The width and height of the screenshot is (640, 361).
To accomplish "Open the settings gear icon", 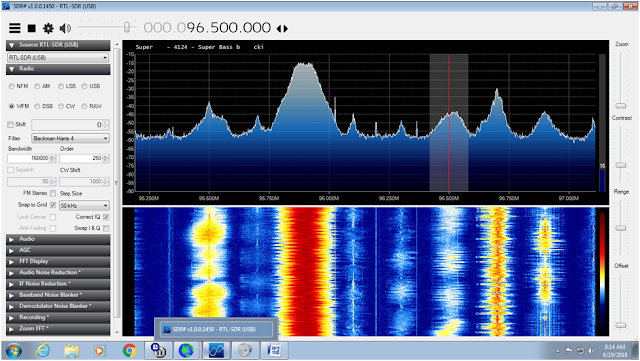I will pos(48,28).
